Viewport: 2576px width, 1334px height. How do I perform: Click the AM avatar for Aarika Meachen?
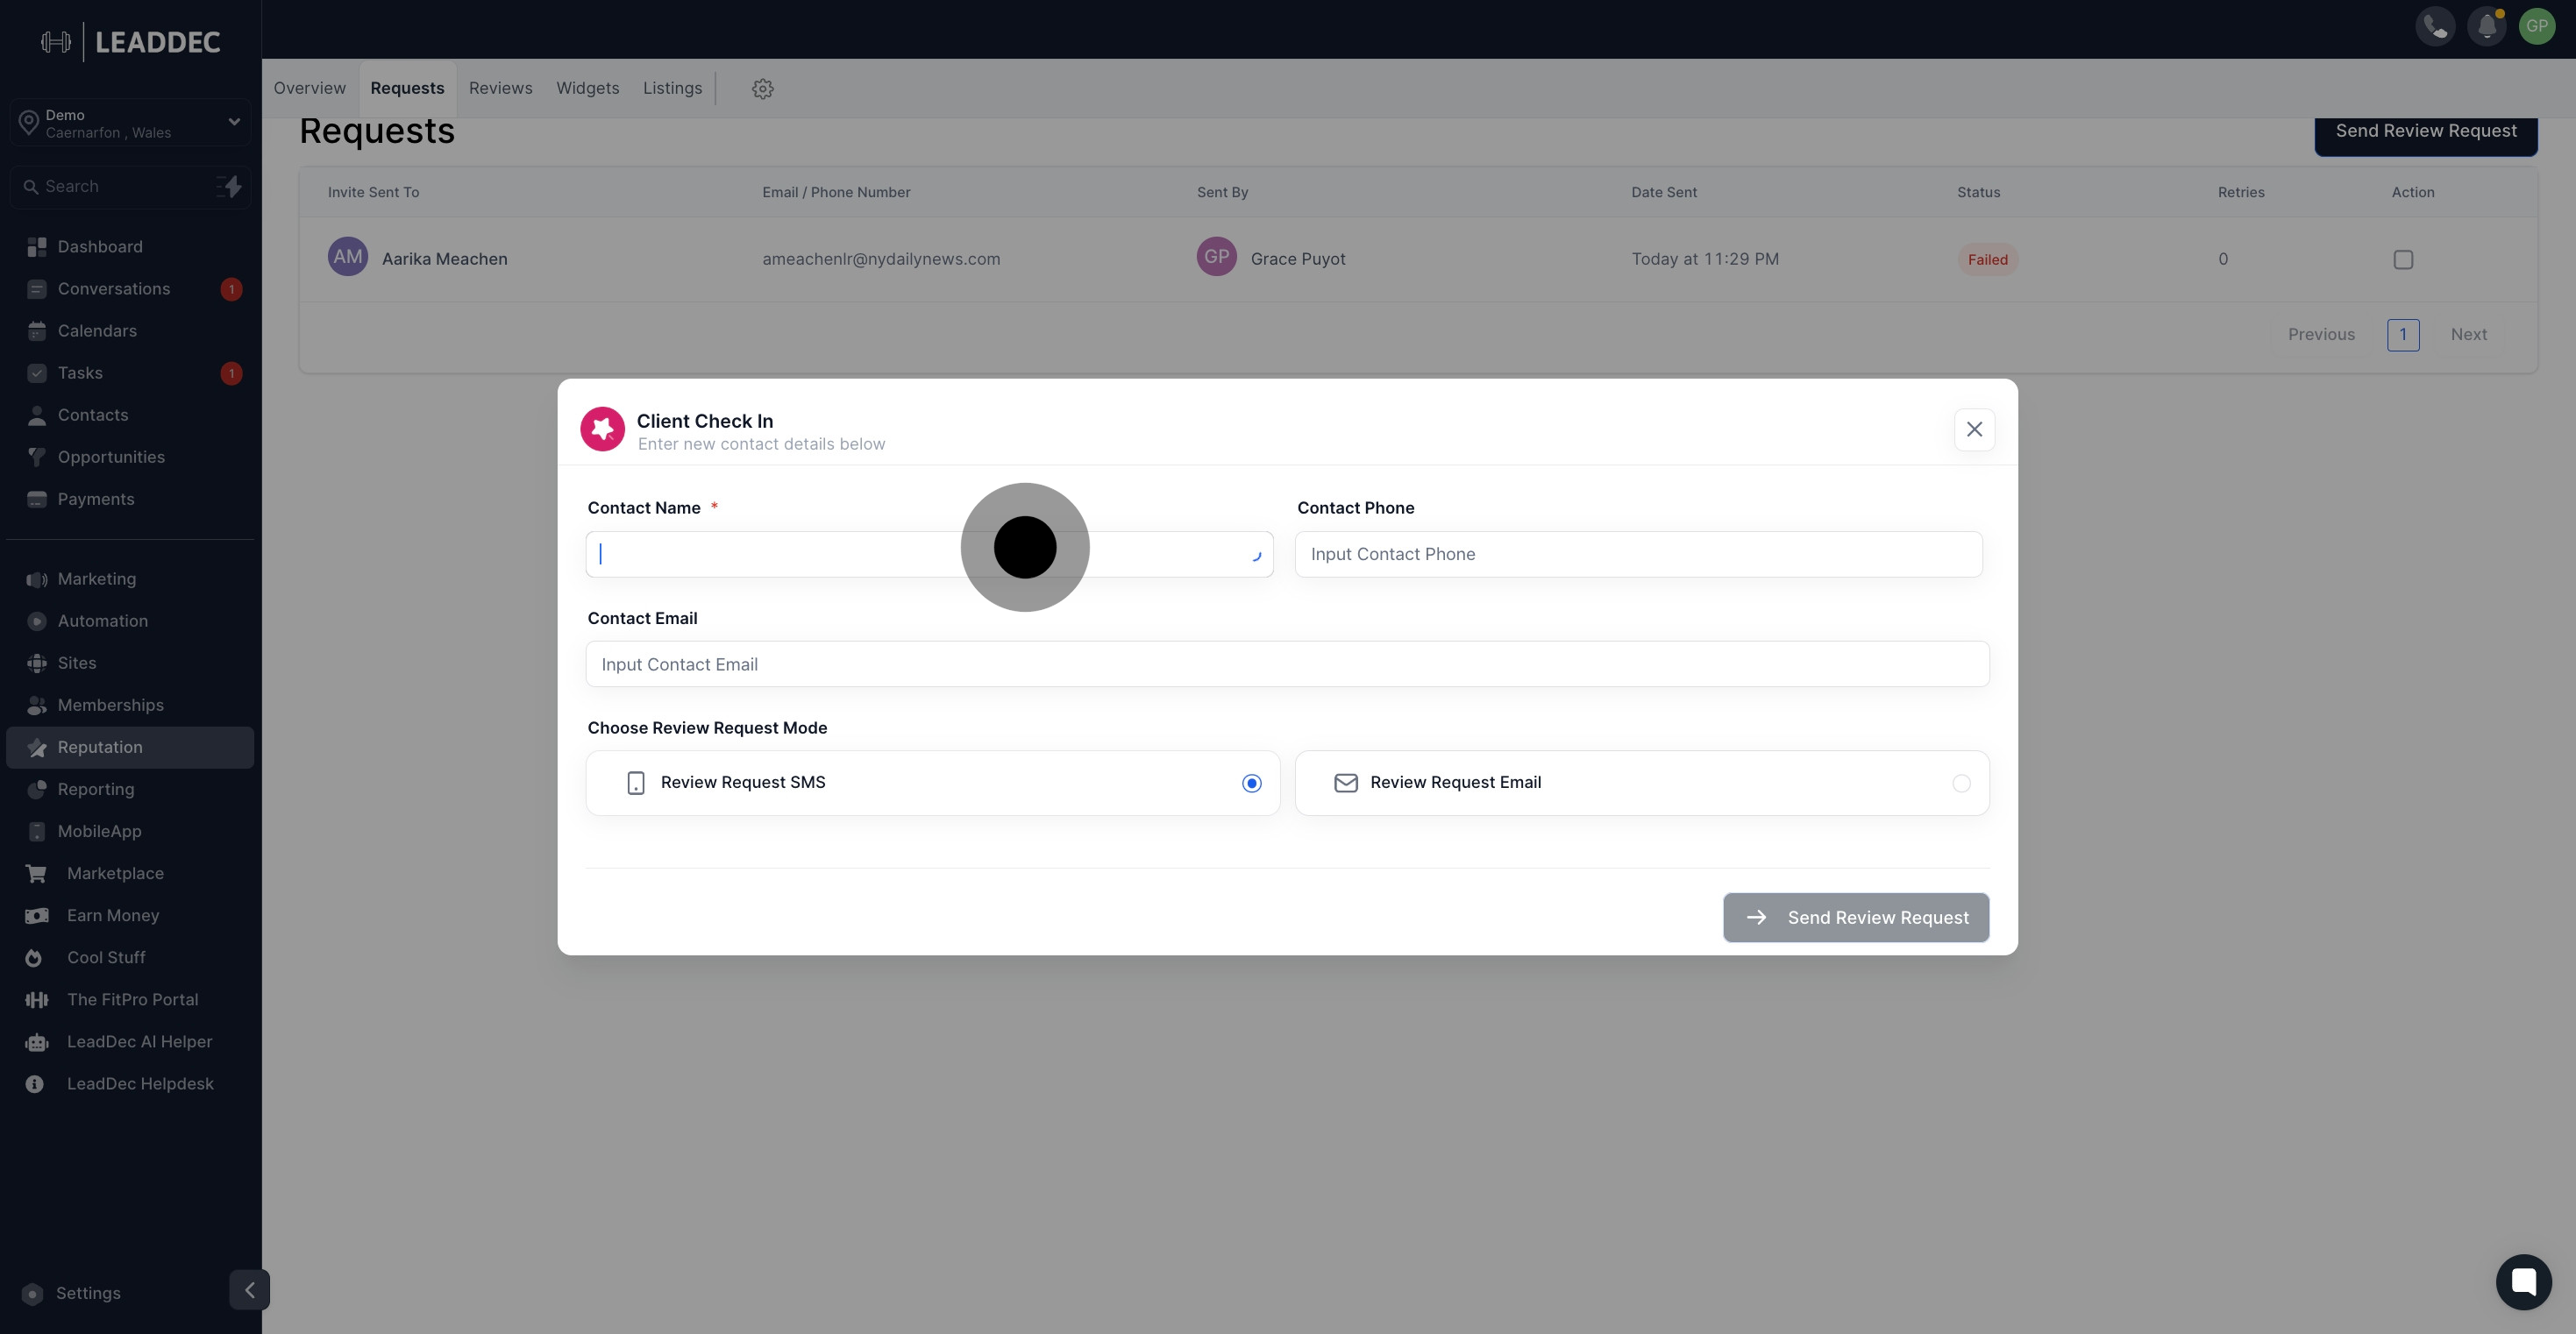(347, 257)
